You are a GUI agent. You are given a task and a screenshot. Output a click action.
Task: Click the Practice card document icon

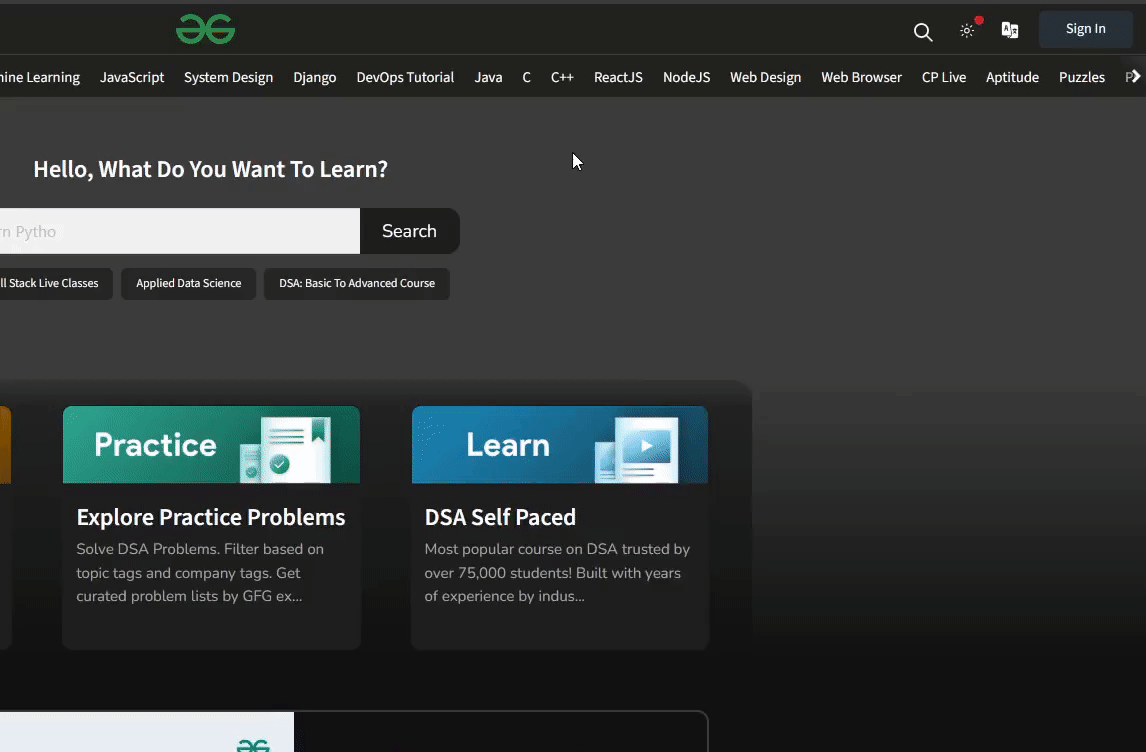[x=286, y=449]
